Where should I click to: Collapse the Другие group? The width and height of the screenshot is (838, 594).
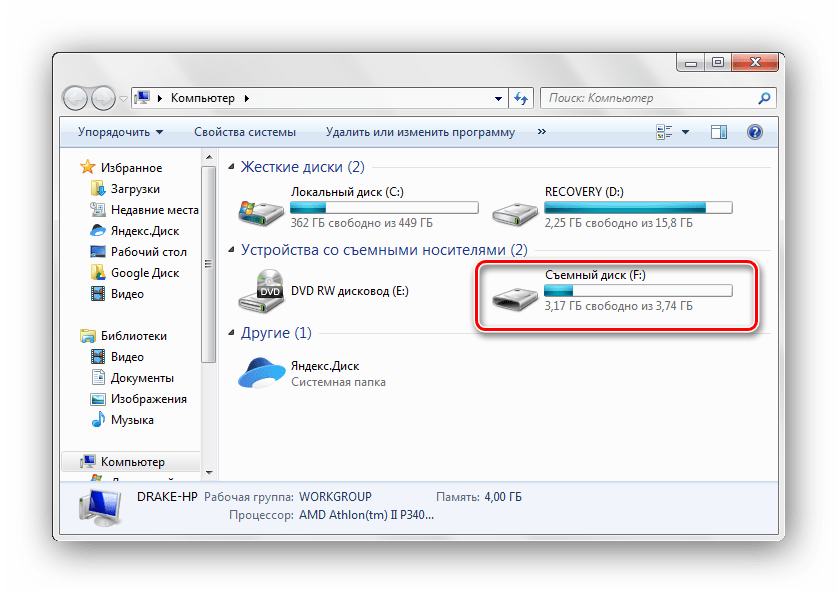click(231, 333)
